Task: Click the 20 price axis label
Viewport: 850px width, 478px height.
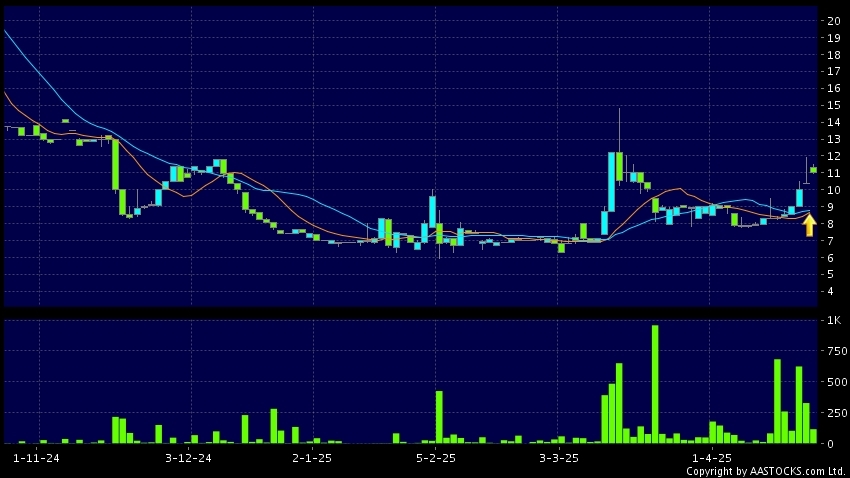Action: 834,21
